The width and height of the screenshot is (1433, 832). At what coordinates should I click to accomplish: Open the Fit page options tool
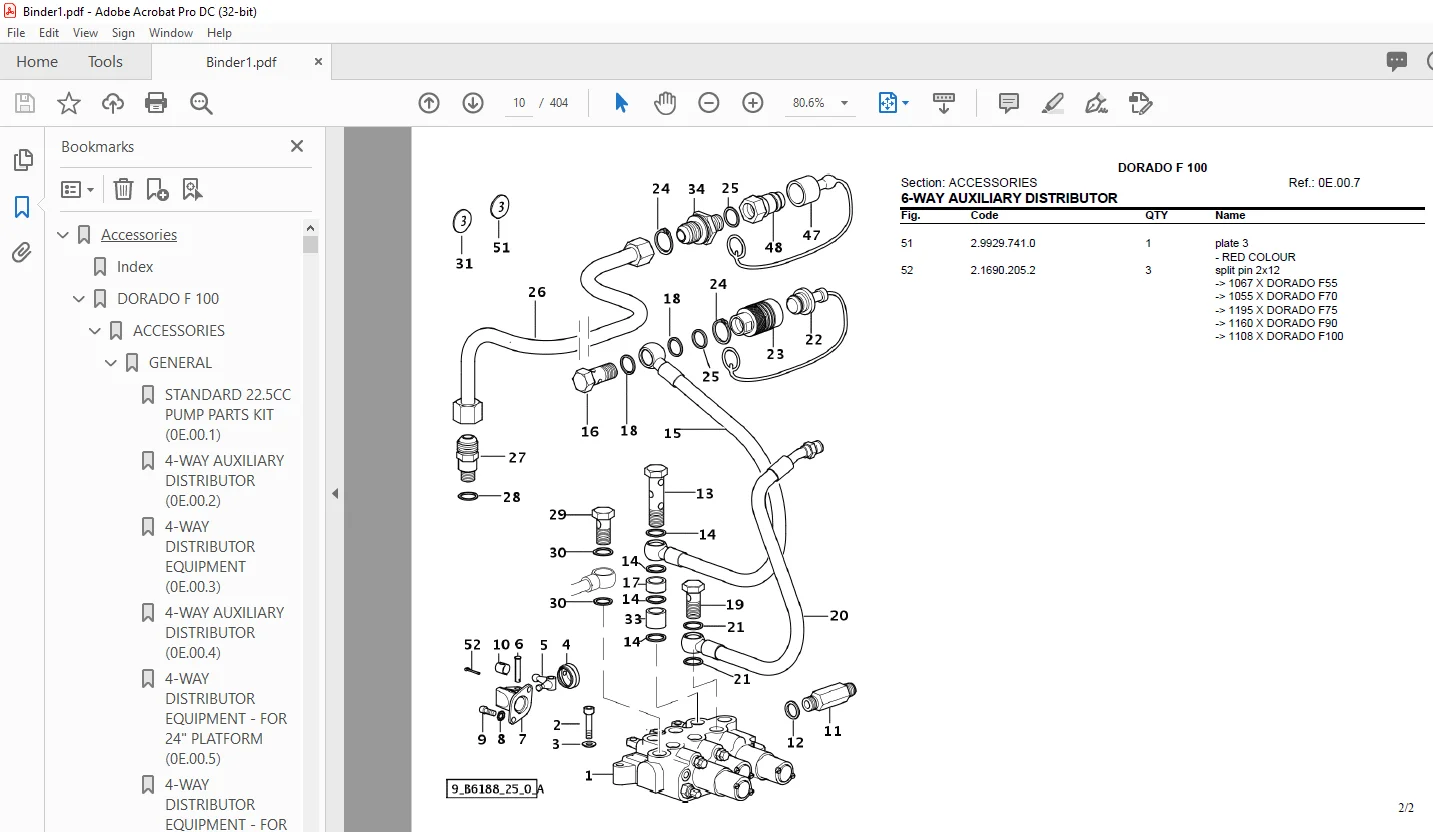(x=893, y=103)
